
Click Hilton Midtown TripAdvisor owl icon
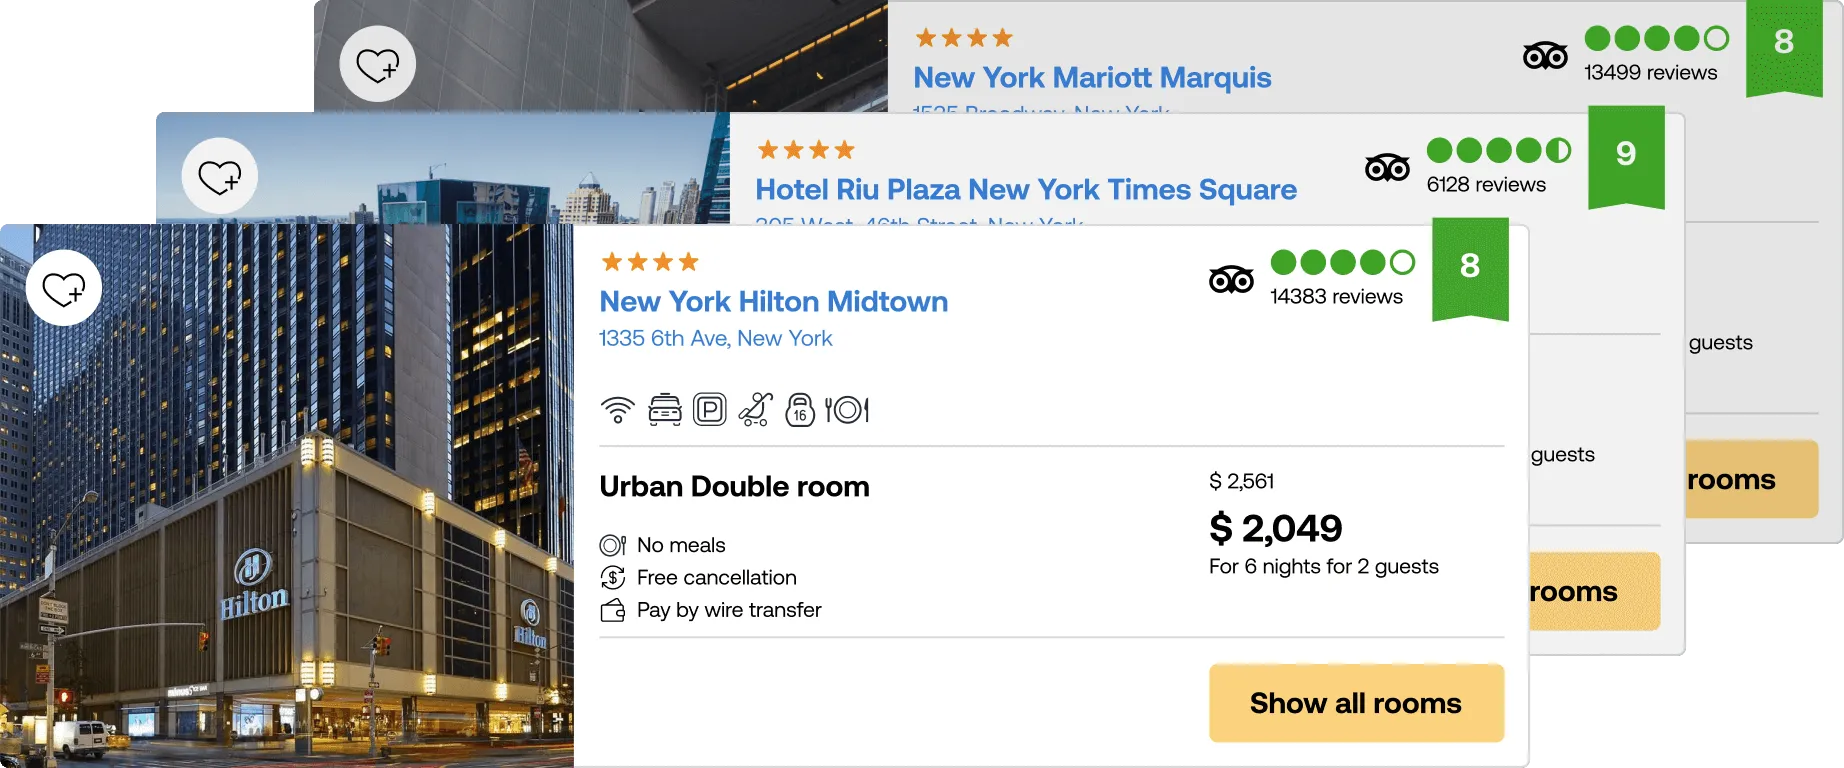tap(1231, 280)
